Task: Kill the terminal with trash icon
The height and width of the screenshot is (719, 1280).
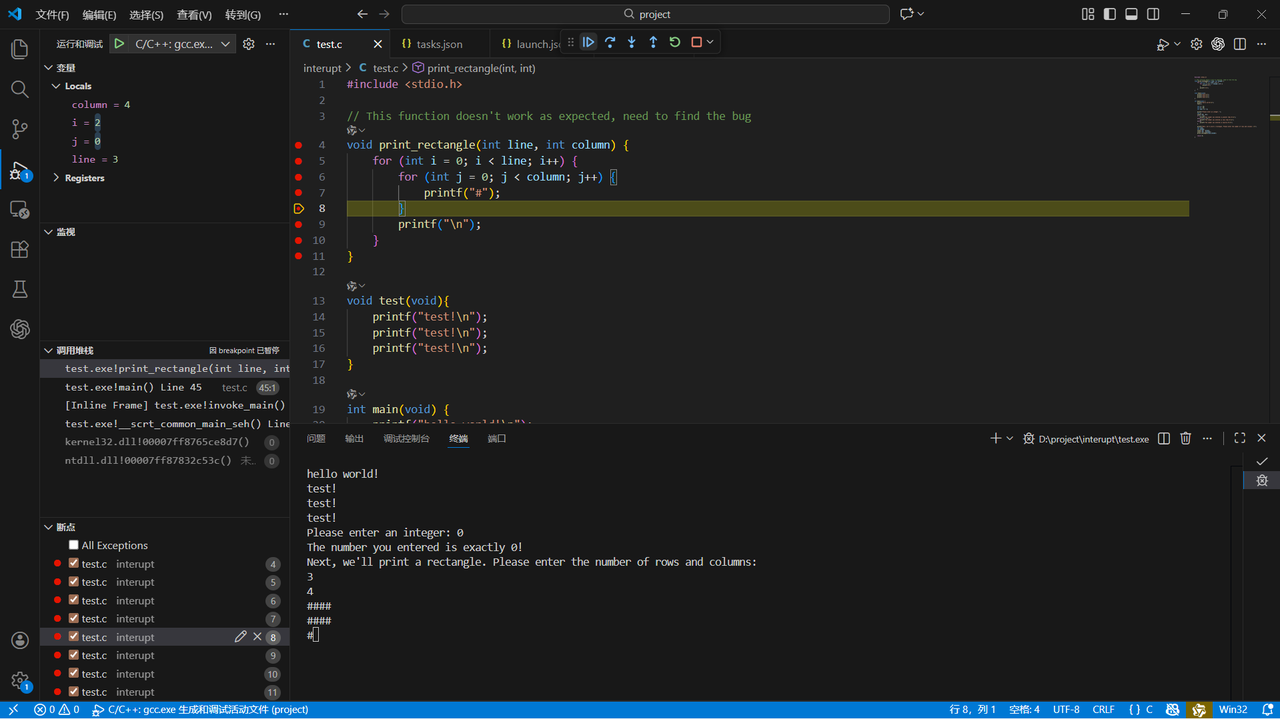Action: (1185, 438)
